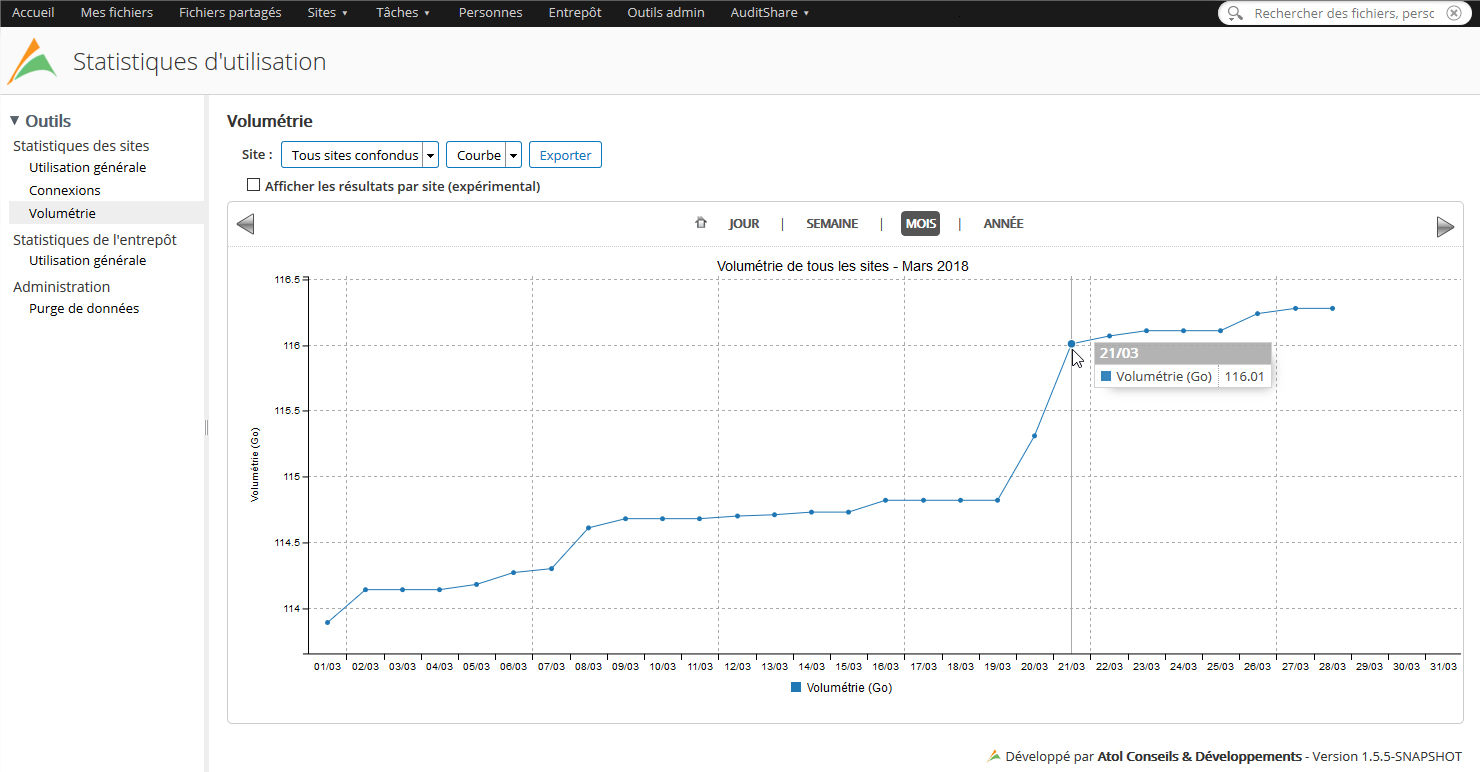Open Connexions in the sidebar
The width and height of the screenshot is (1480, 772).
click(65, 190)
